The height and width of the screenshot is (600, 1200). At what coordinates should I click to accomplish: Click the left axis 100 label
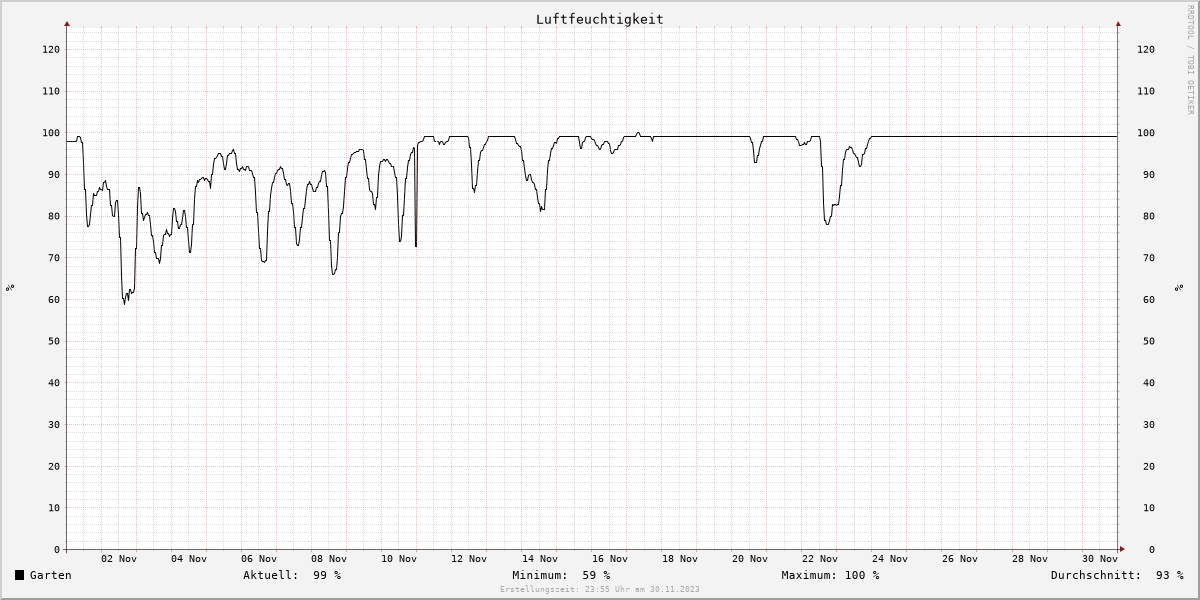(x=52, y=133)
